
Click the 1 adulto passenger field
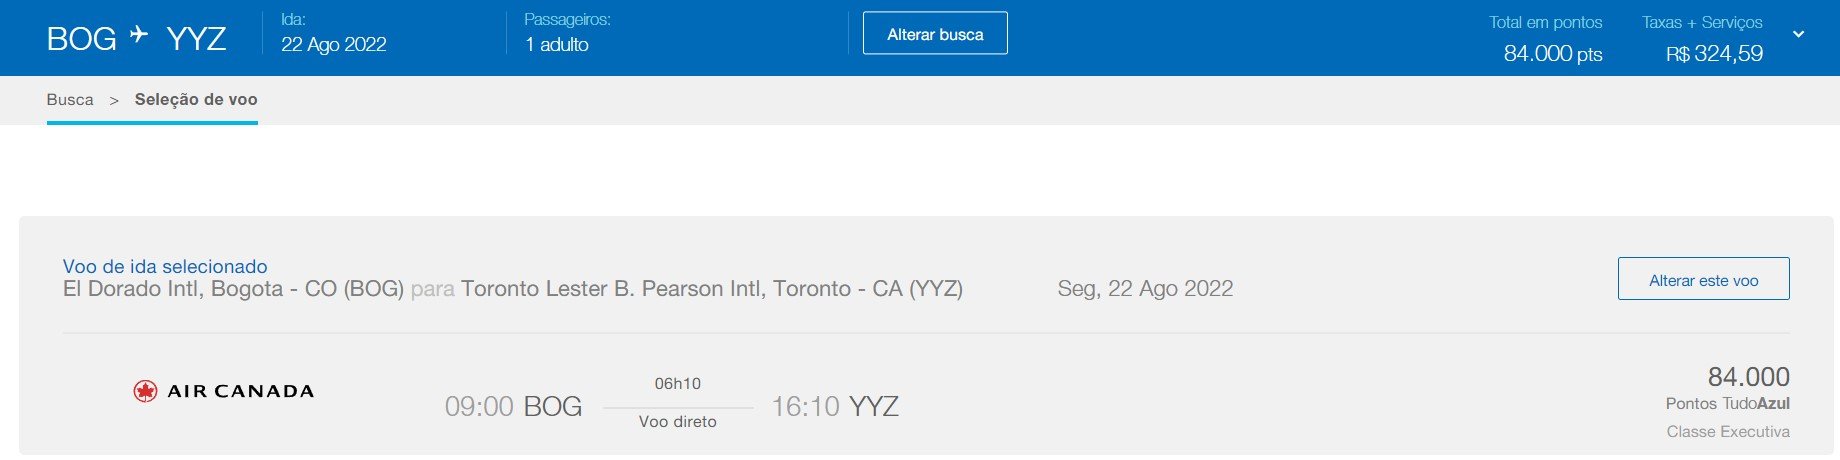click(x=556, y=44)
